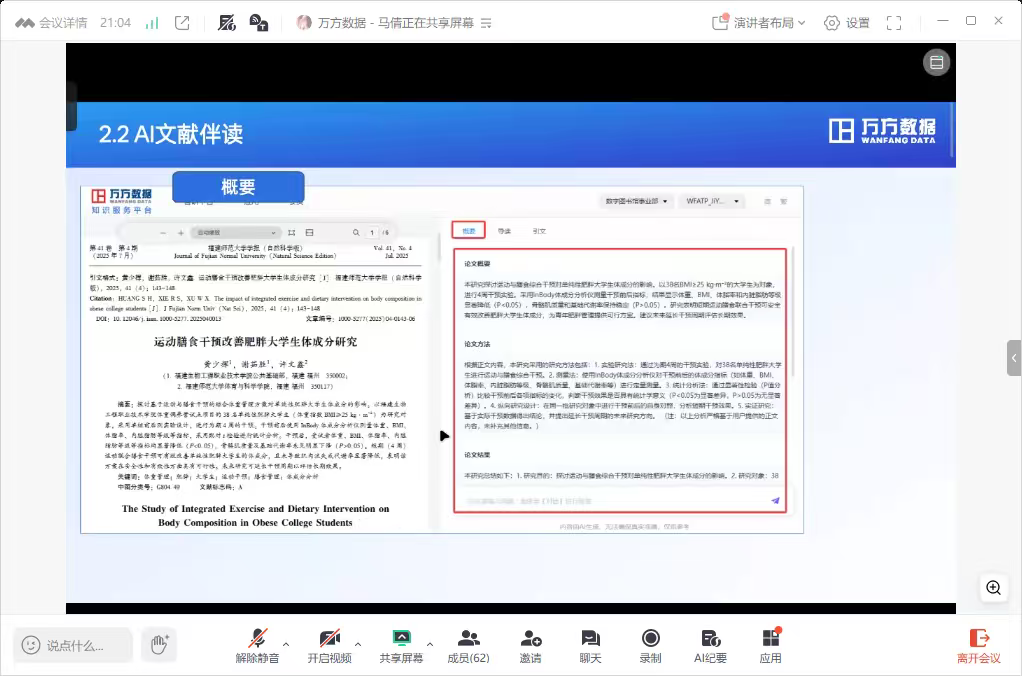Start recording with the 录制 button
This screenshot has height=676, width=1022.
pos(650,645)
